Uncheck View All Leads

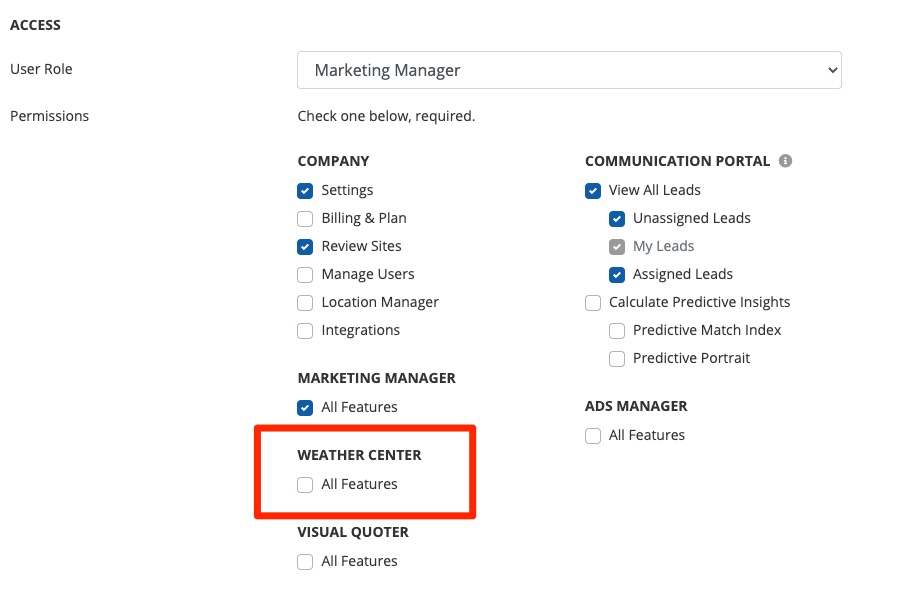point(593,190)
